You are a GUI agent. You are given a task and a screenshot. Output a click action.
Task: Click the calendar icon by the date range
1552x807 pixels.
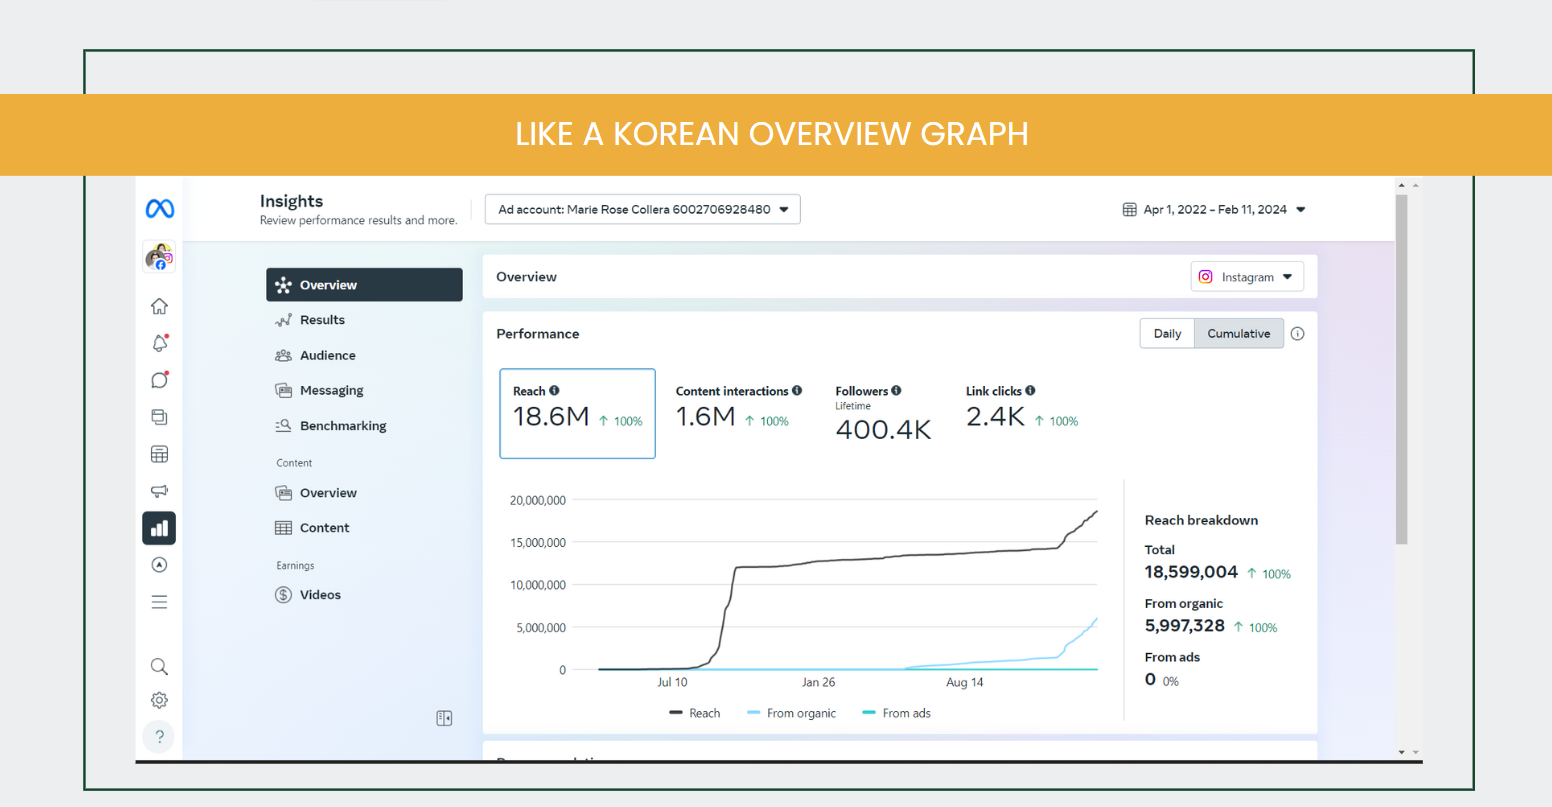(x=1130, y=210)
